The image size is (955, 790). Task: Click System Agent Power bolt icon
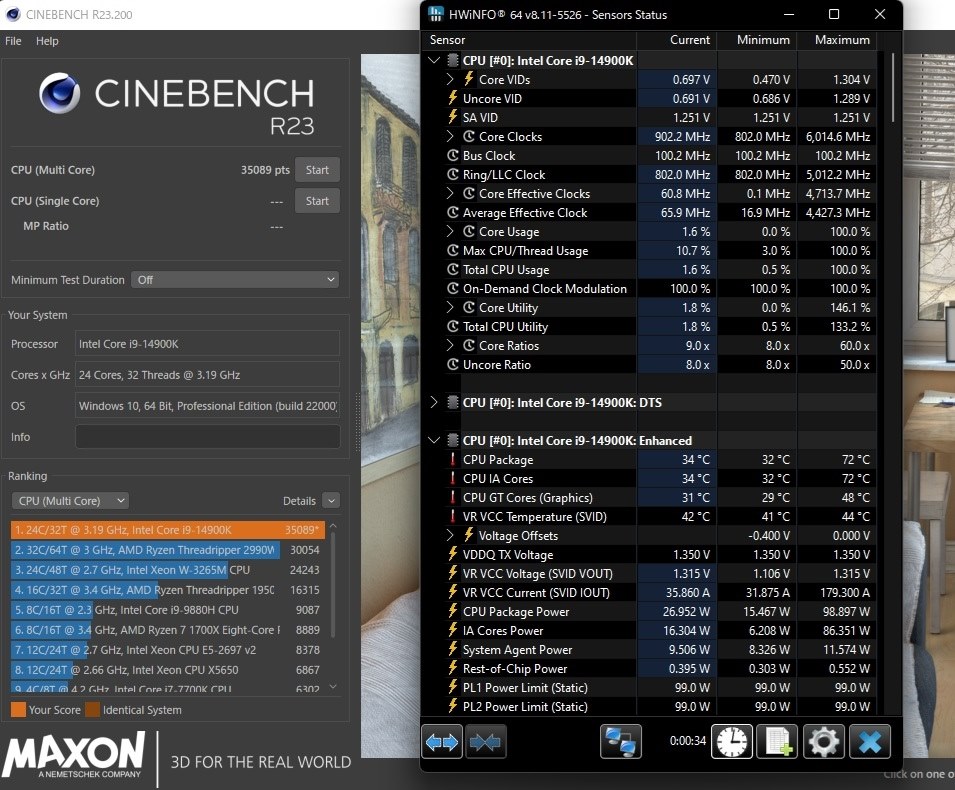coord(453,649)
